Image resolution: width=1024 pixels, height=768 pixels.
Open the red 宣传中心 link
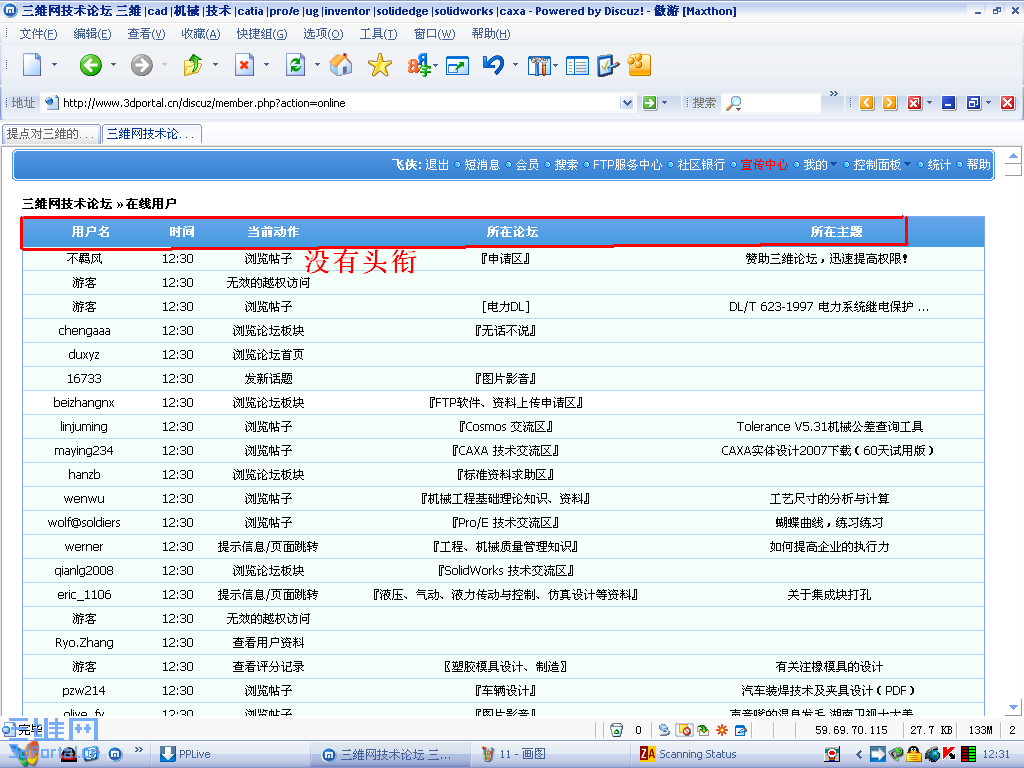pyautogui.click(x=764, y=165)
